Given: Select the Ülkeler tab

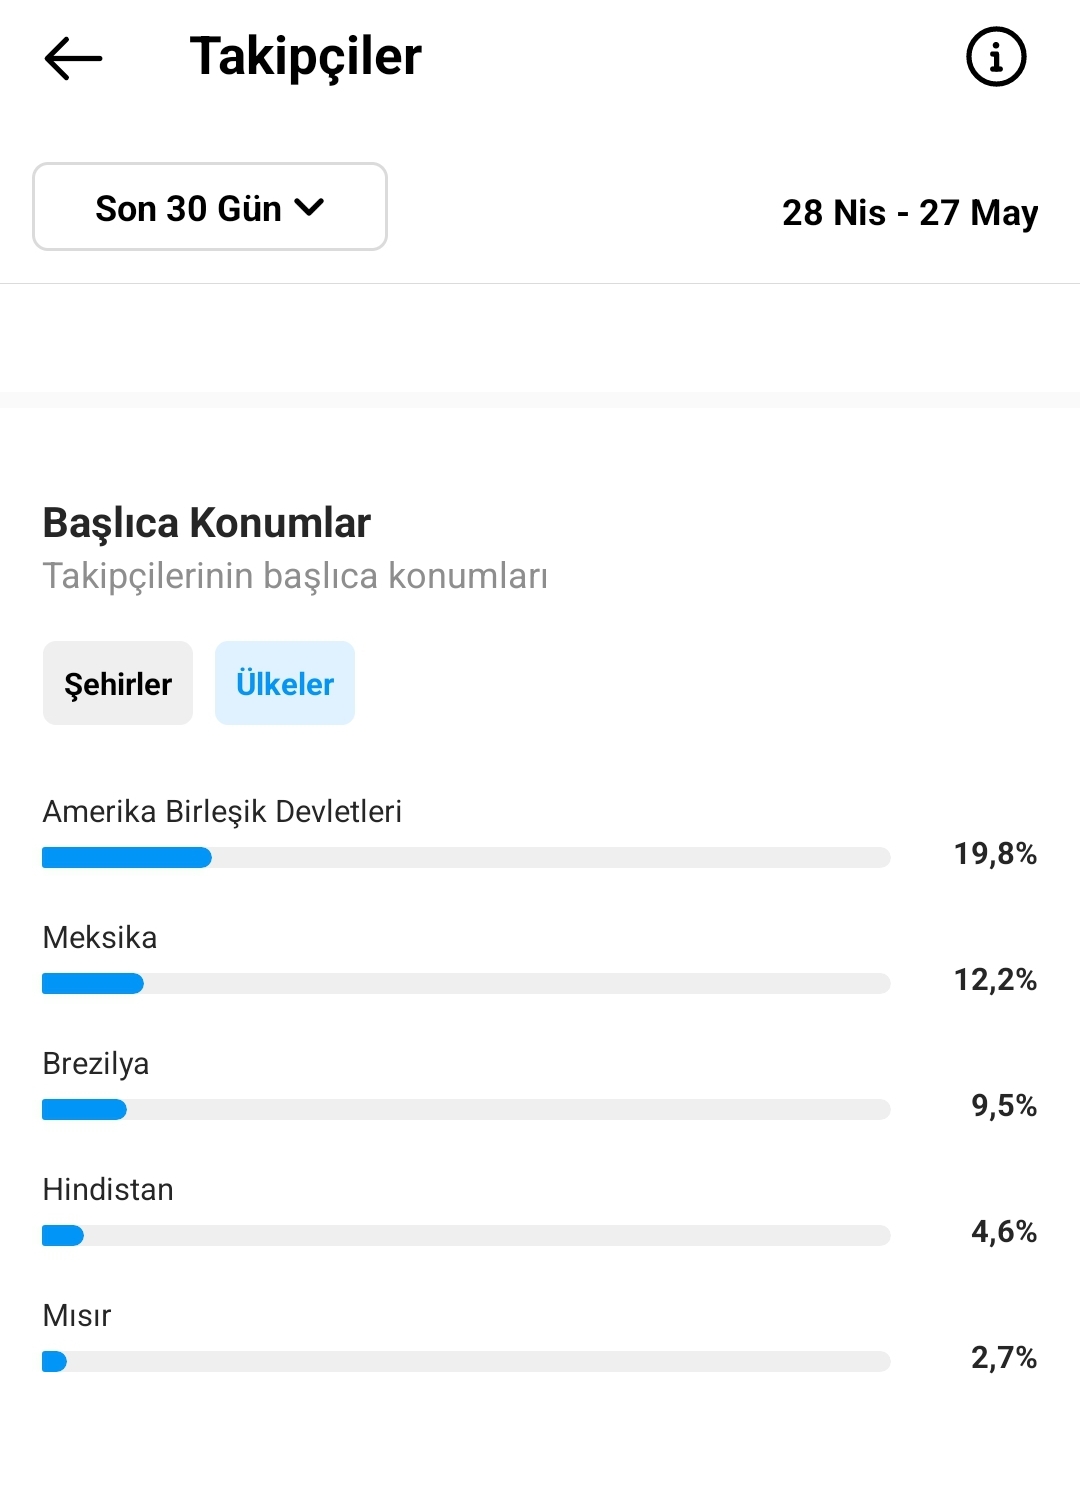Looking at the screenshot, I should point(285,683).
